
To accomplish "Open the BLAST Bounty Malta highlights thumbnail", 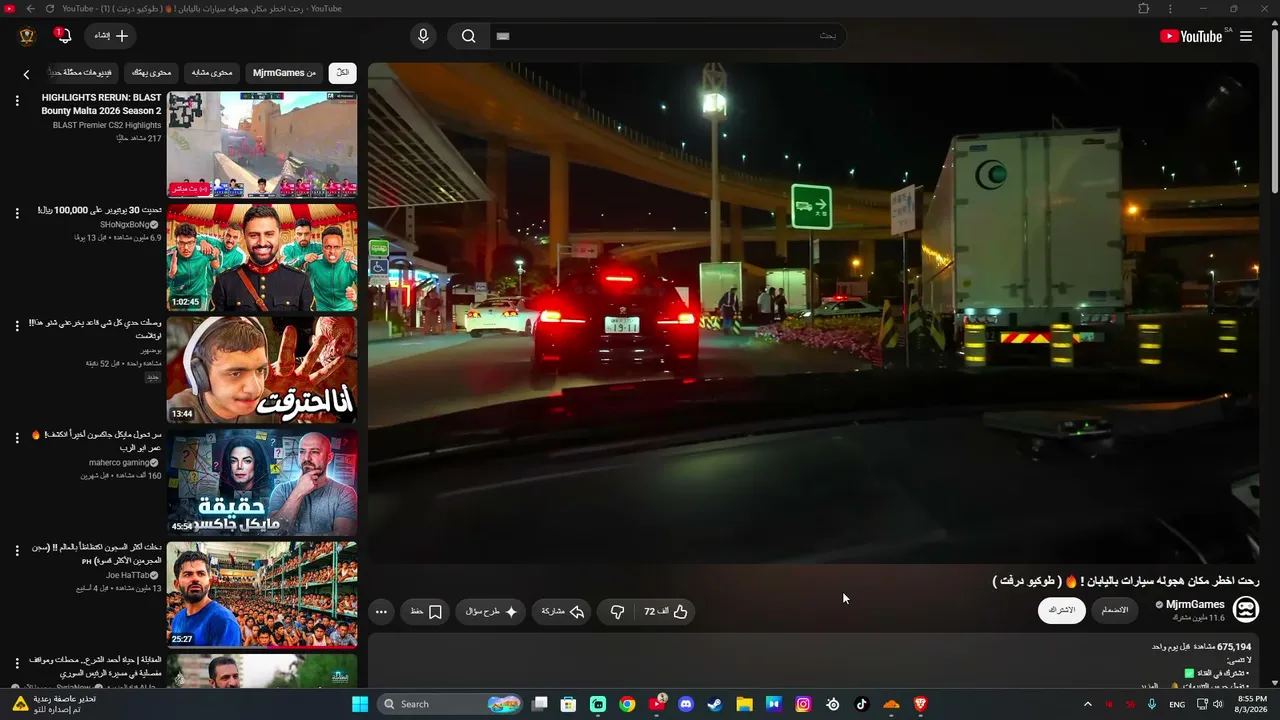I will pos(262,145).
